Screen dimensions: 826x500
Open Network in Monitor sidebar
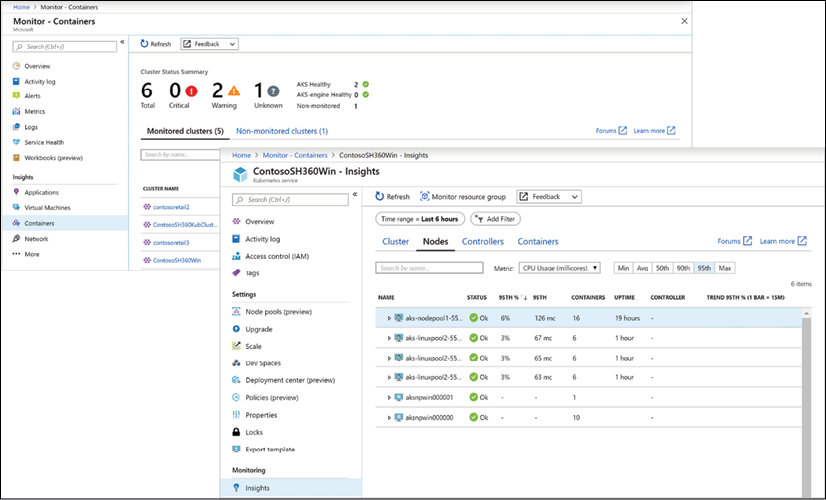[36, 239]
